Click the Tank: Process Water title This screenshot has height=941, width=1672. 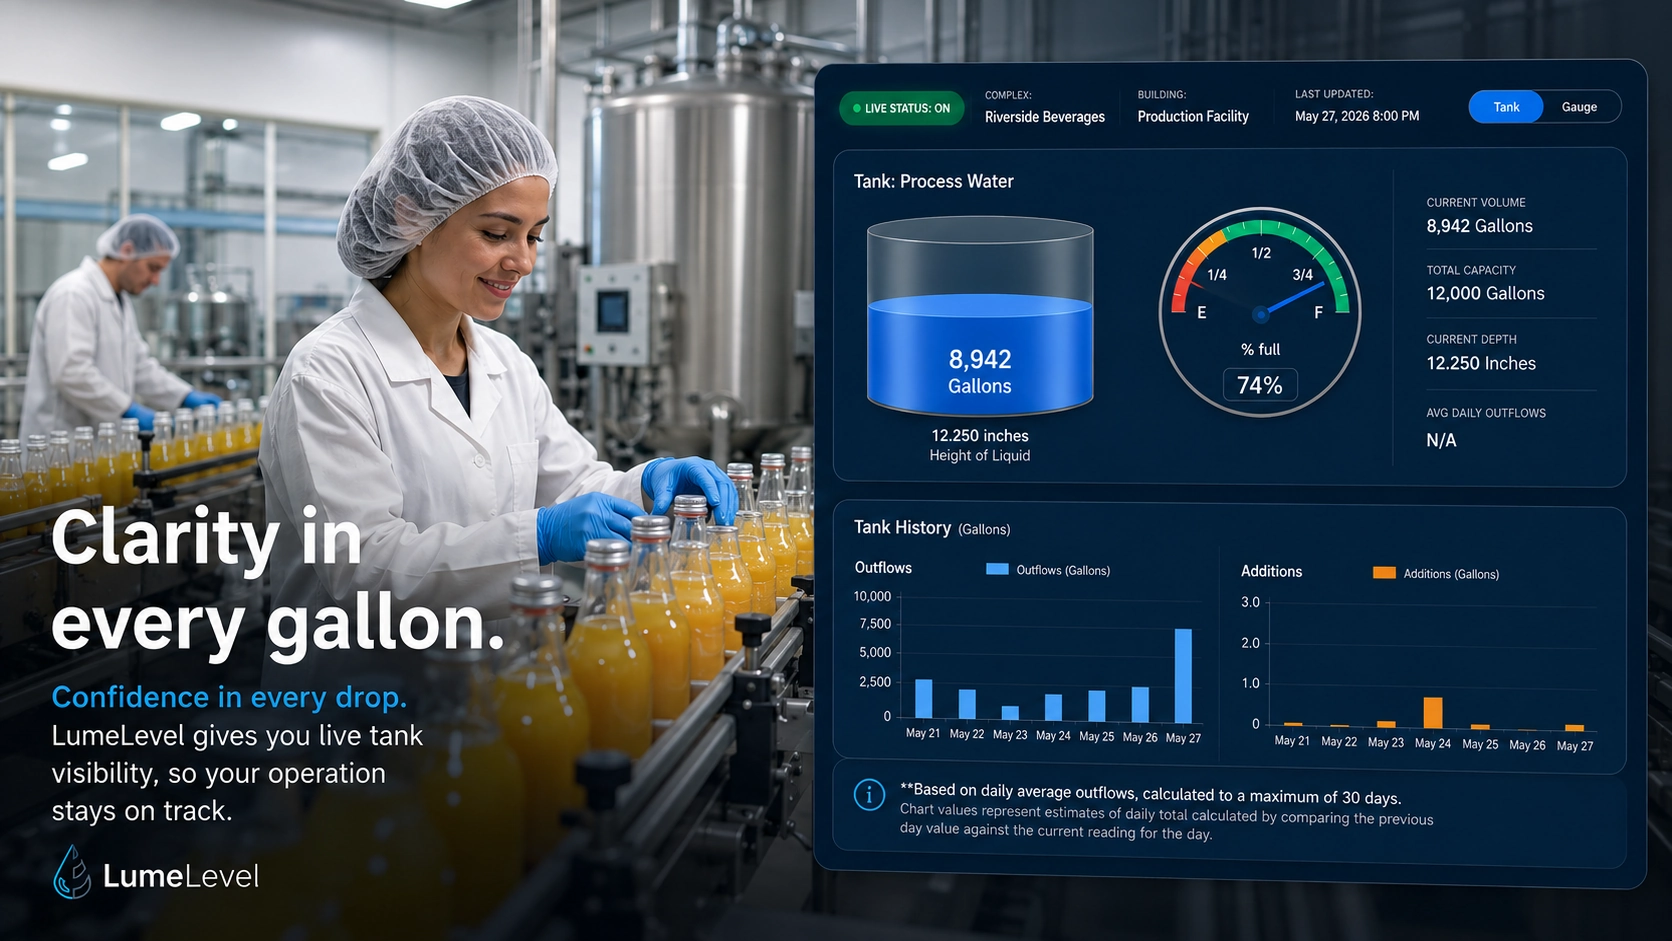pos(933,181)
